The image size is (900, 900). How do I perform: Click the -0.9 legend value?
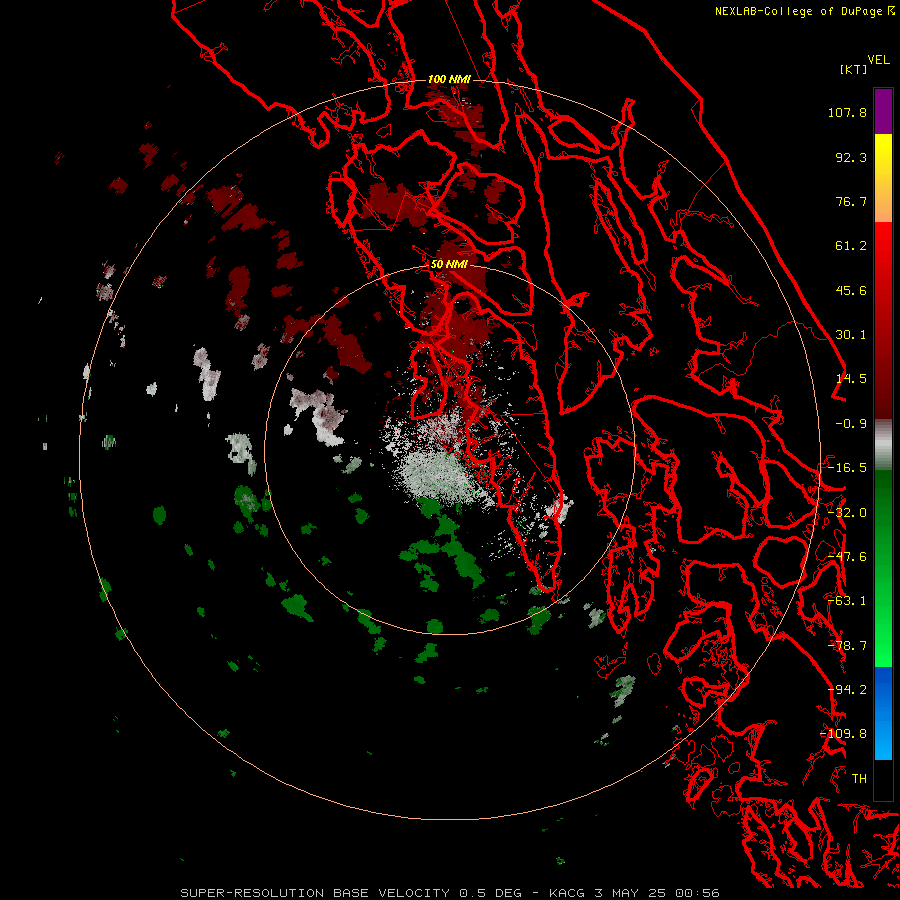click(851, 424)
